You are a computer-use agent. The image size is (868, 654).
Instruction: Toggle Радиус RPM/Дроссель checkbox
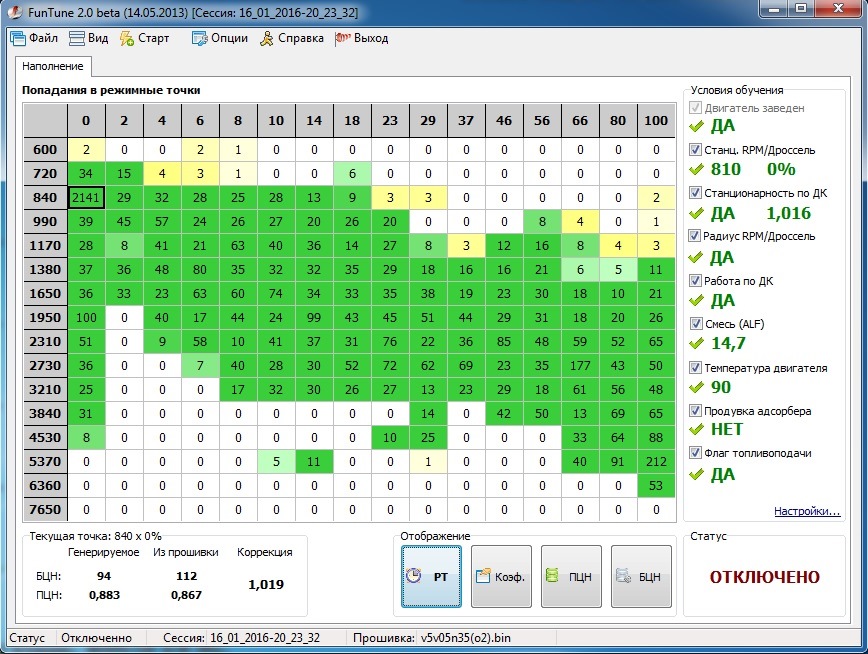coord(695,236)
